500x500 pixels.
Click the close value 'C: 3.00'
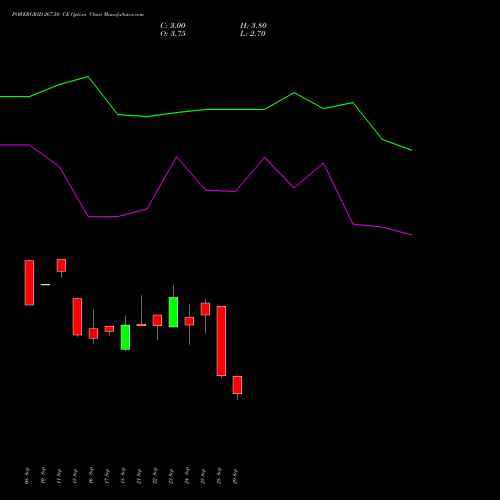tap(173, 26)
